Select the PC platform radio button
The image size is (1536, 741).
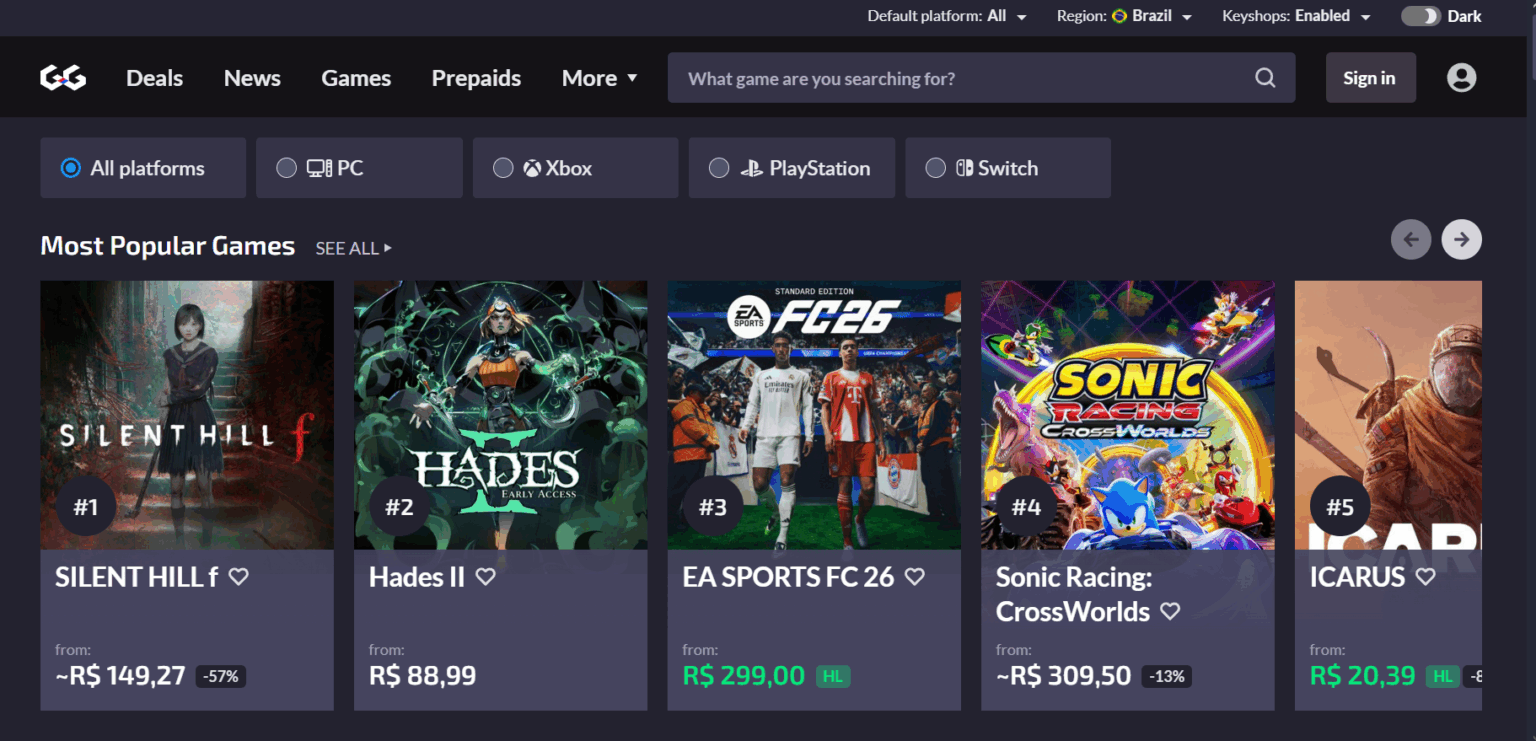(x=287, y=168)
